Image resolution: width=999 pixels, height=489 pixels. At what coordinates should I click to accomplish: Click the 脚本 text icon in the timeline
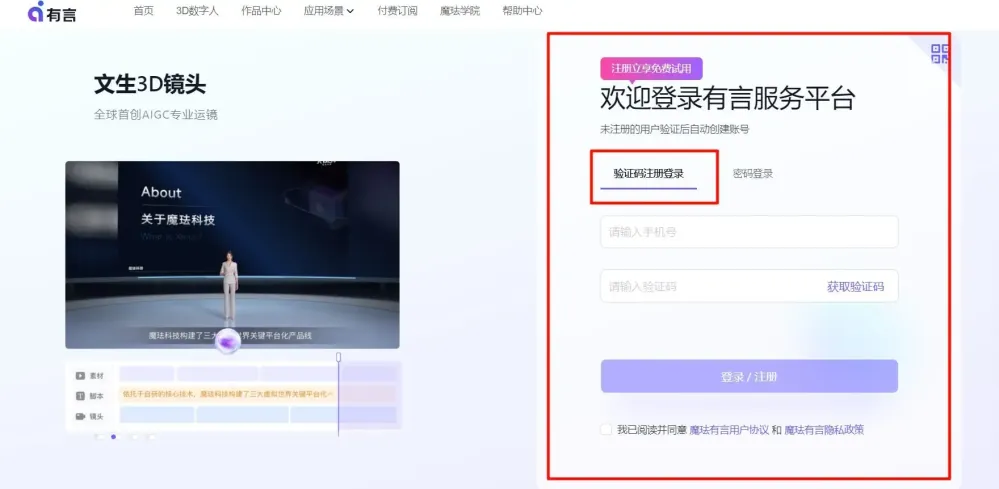coord(80,396)
